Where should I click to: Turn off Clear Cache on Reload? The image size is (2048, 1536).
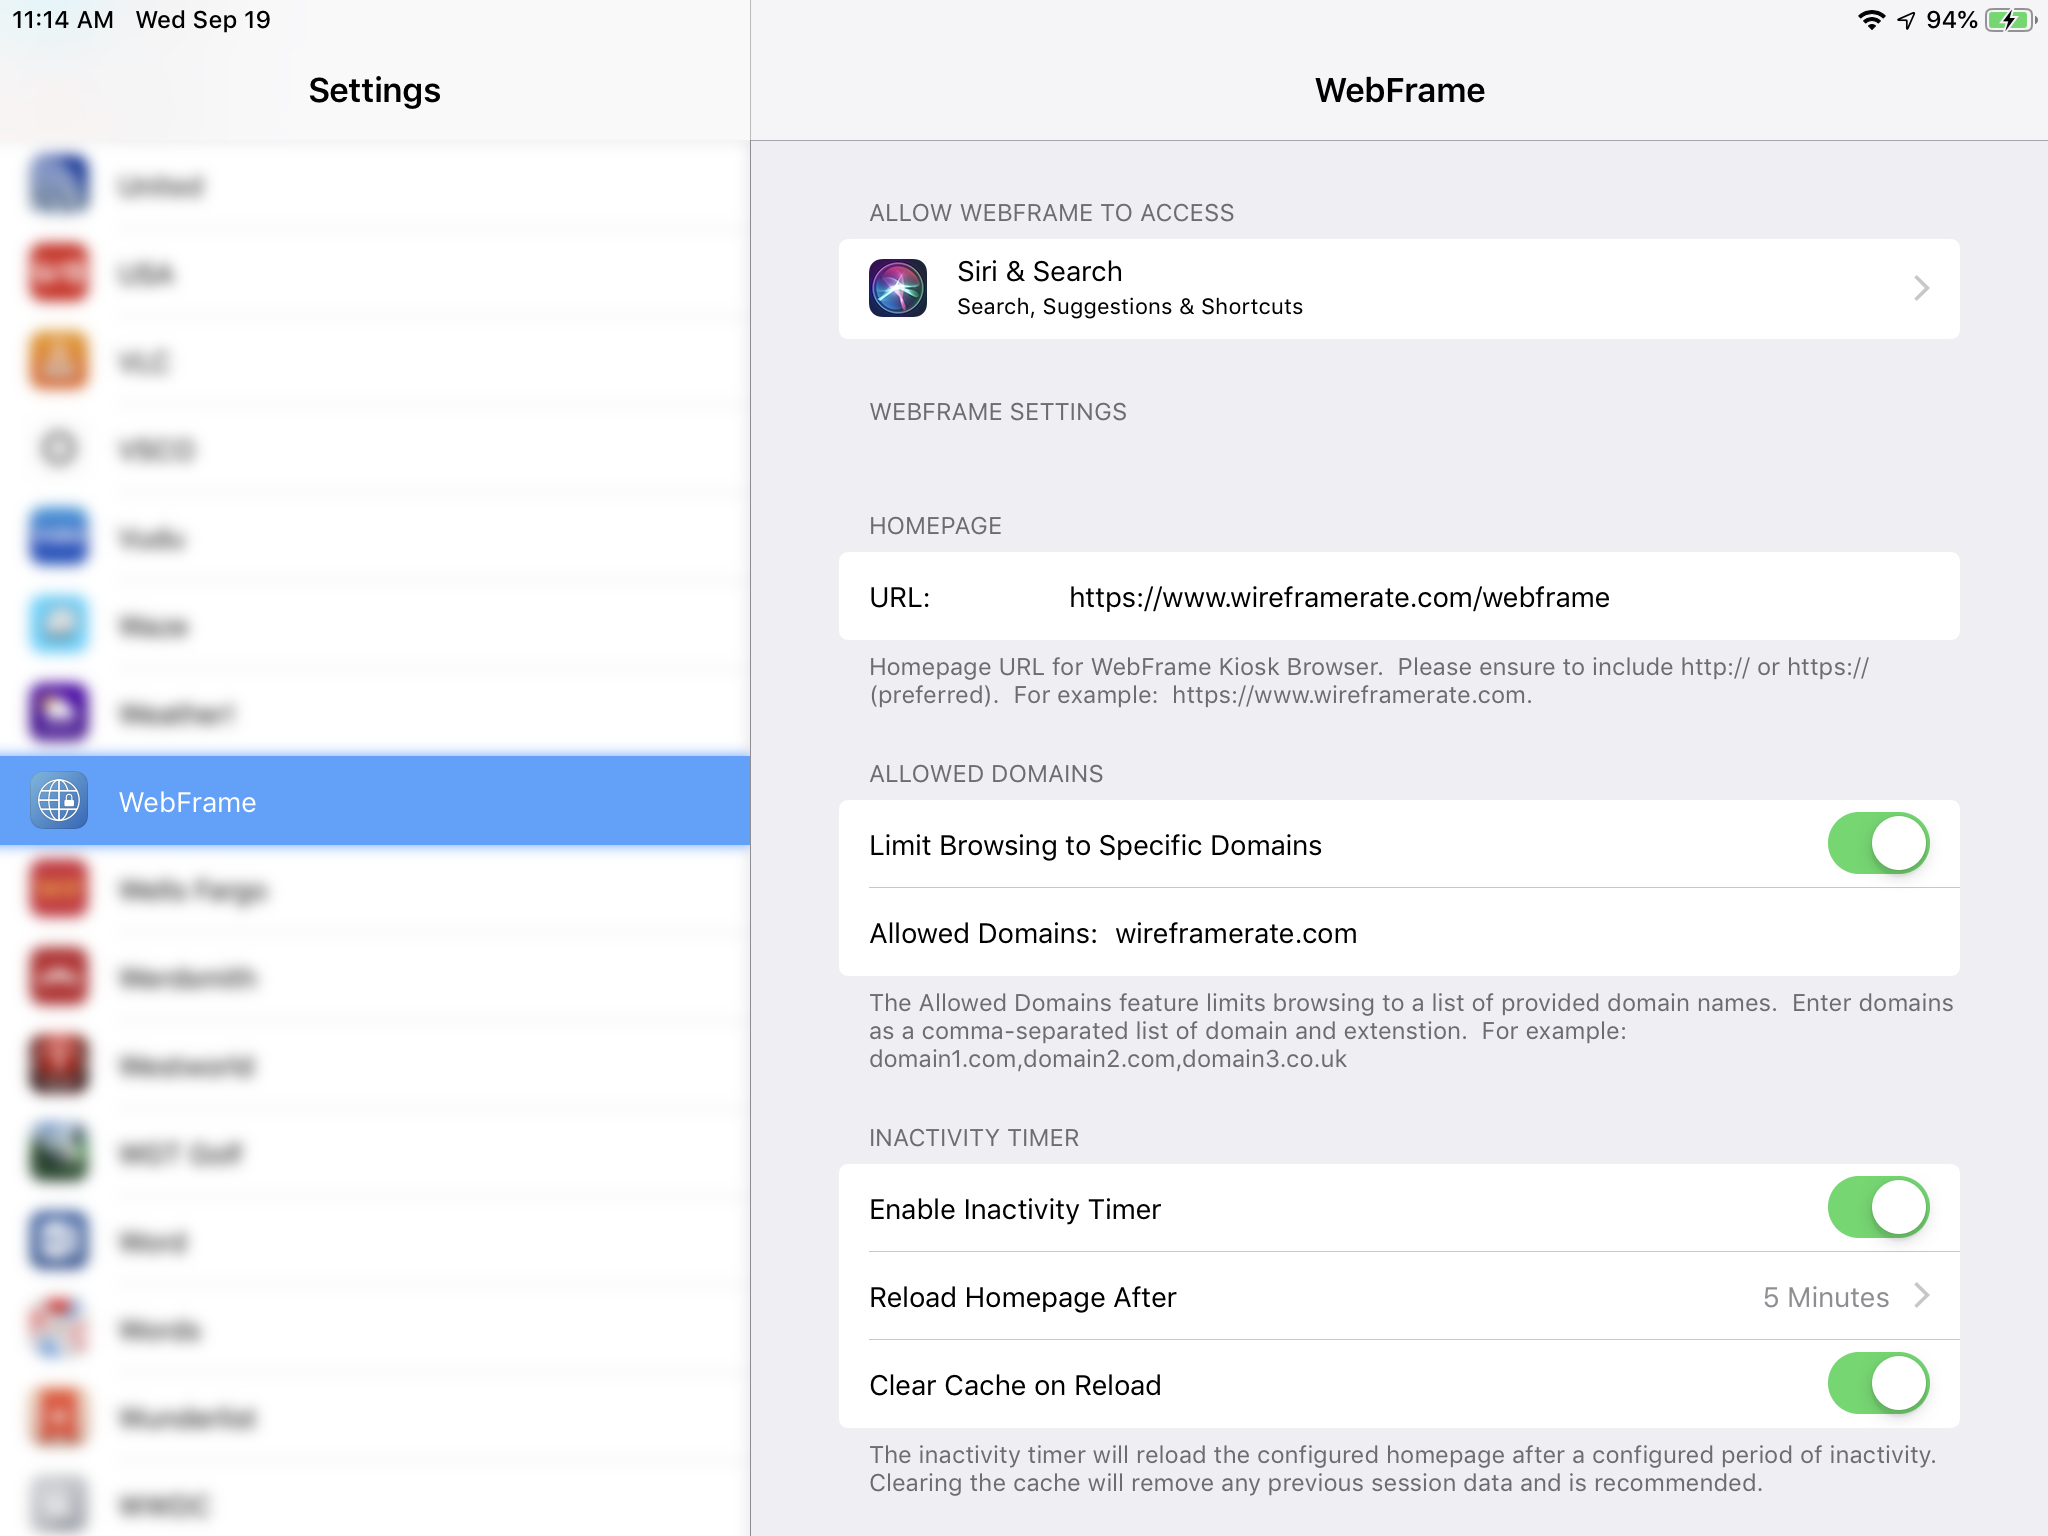click(1878, 1383)
